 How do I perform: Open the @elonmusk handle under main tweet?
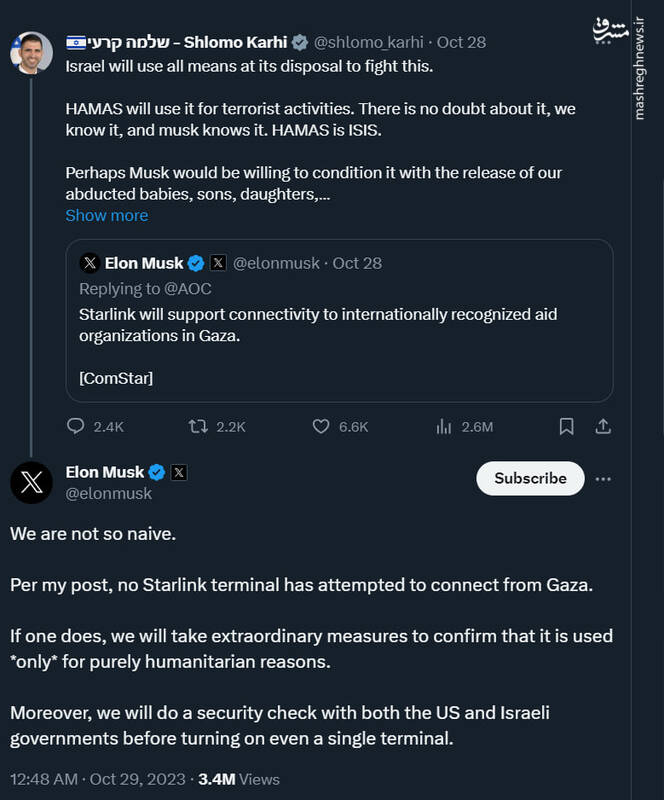pos(109,493)
